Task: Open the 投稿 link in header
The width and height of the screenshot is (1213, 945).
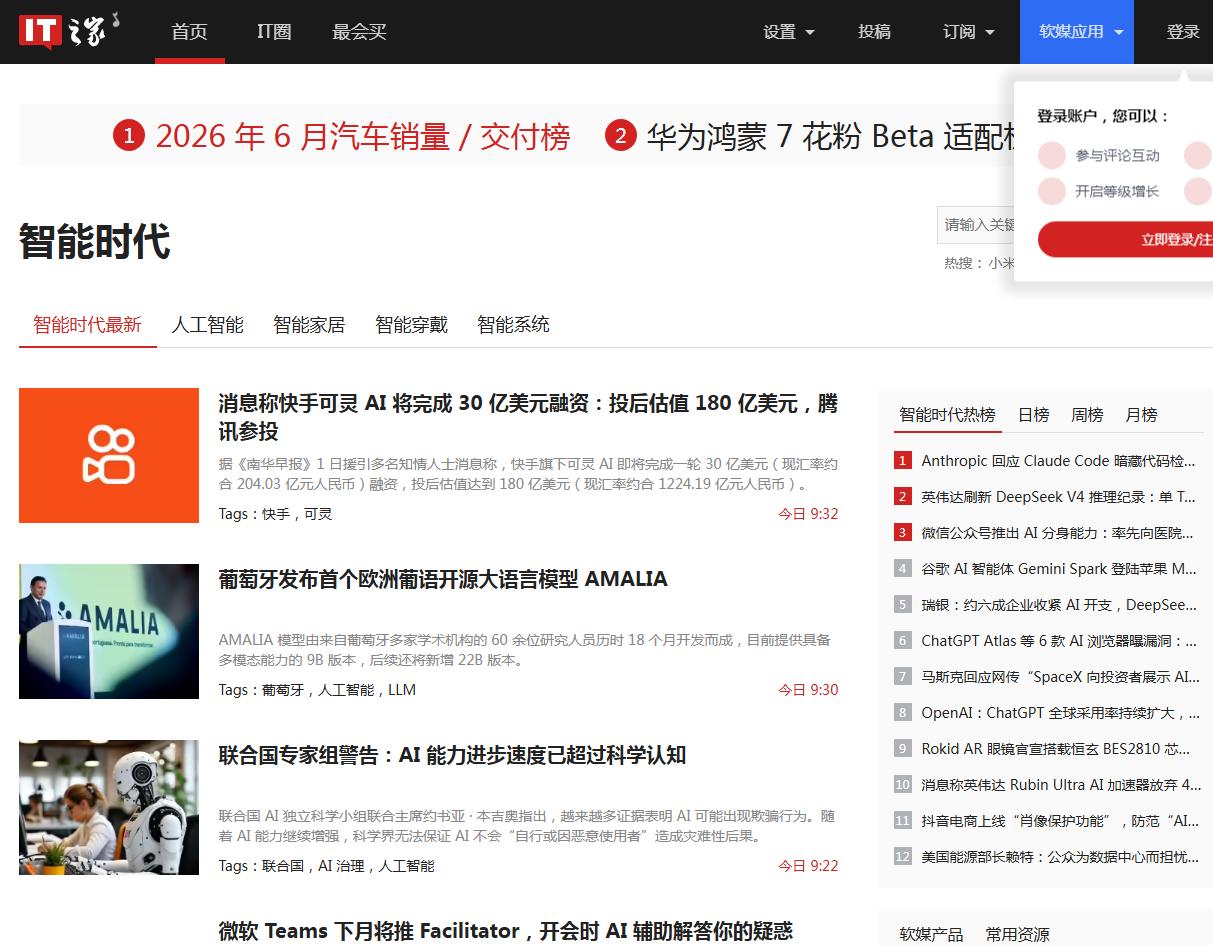Action: 874,32
